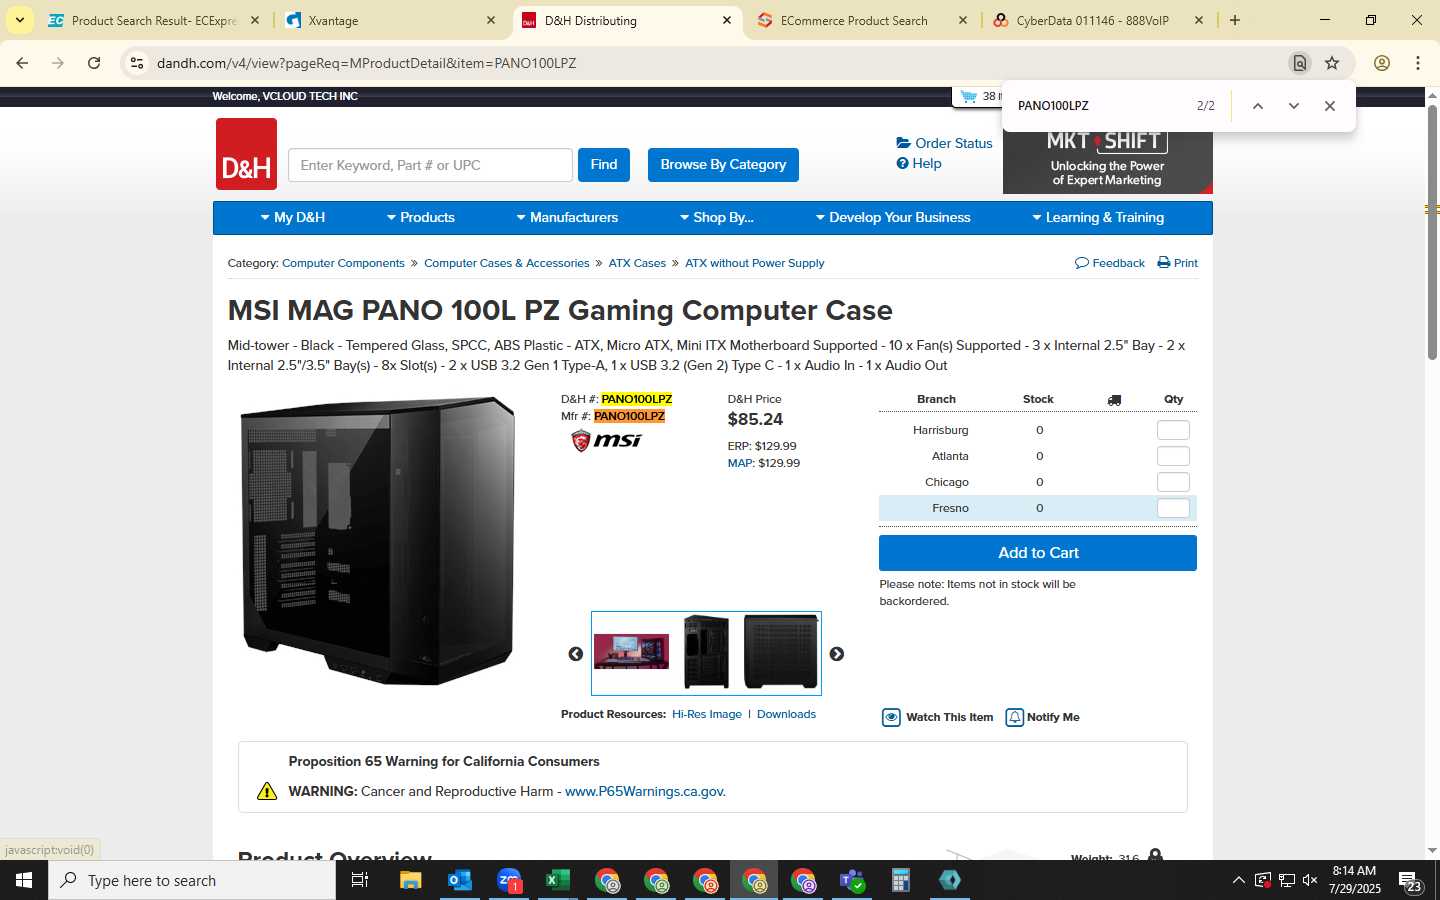Open File Explorer from the taskbar
The width and height of the screenshot is (1440, 900).
410,880
